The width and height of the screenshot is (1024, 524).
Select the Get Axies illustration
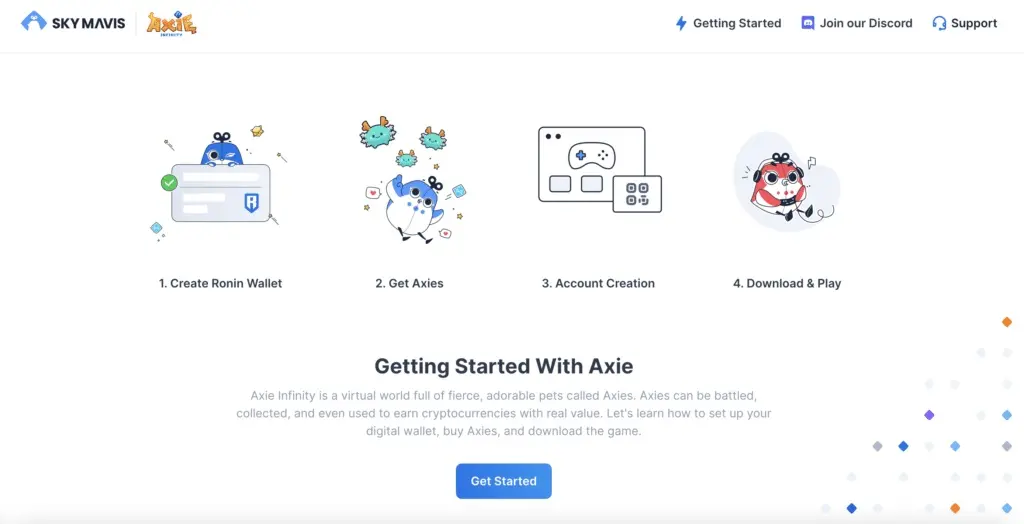pyautogui.click(x=414, y=181)
